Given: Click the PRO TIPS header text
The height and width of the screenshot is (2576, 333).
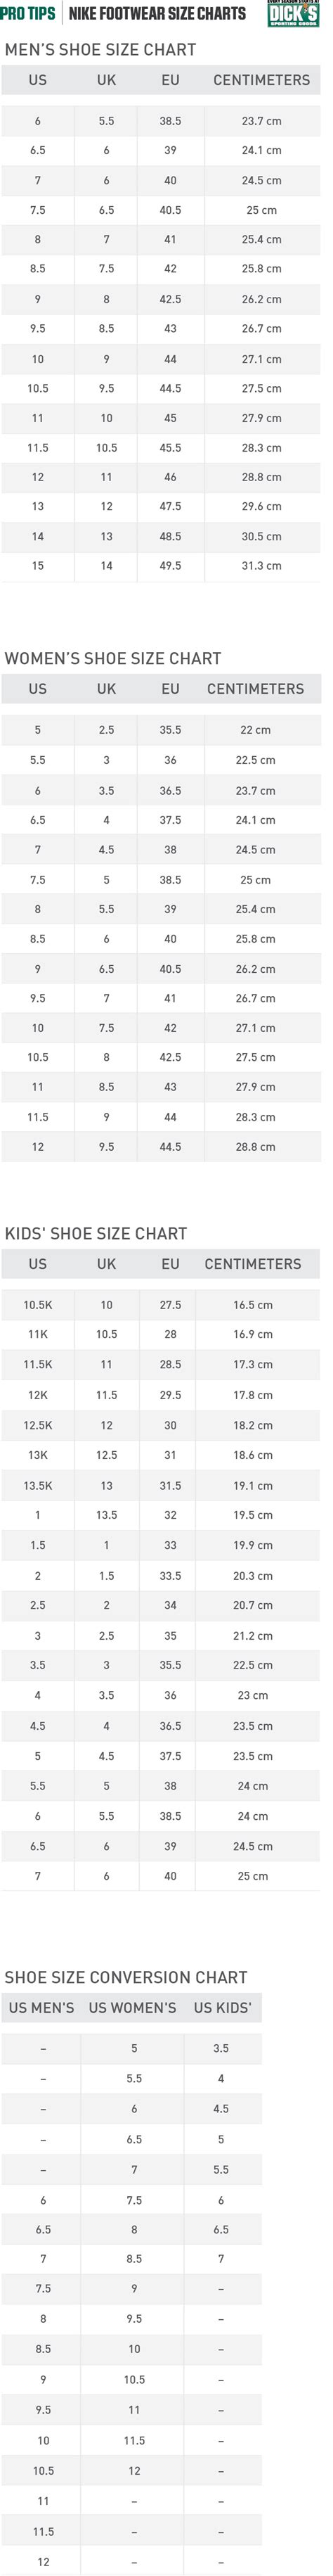Looking at the screenshot, I should pyautogui.click(x=28, y=13).
